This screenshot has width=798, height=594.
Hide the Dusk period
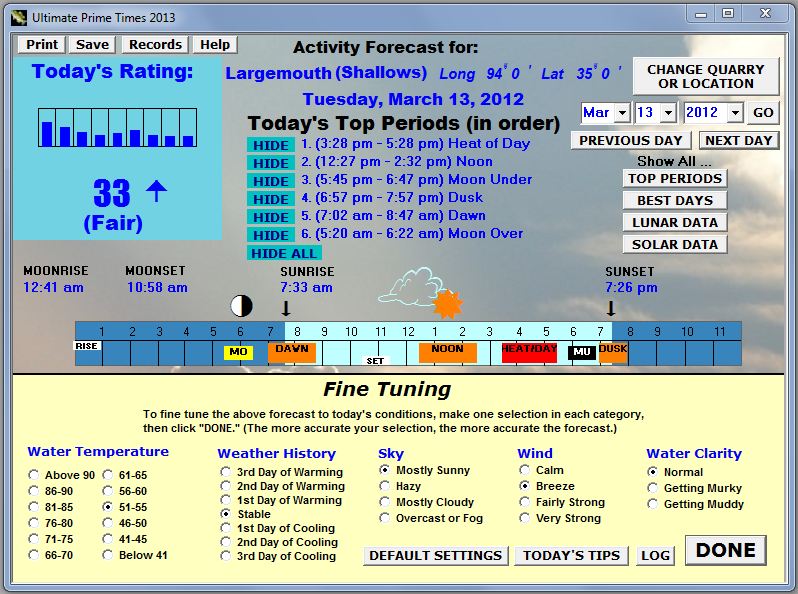pos(271,199)
